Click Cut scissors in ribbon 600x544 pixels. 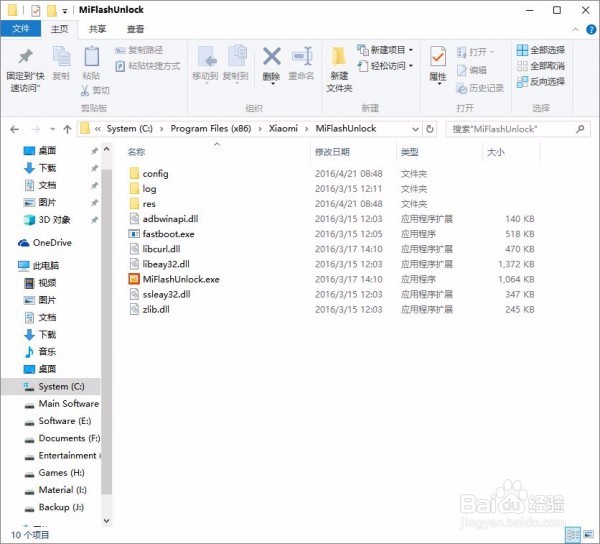[x=95, y=90]
